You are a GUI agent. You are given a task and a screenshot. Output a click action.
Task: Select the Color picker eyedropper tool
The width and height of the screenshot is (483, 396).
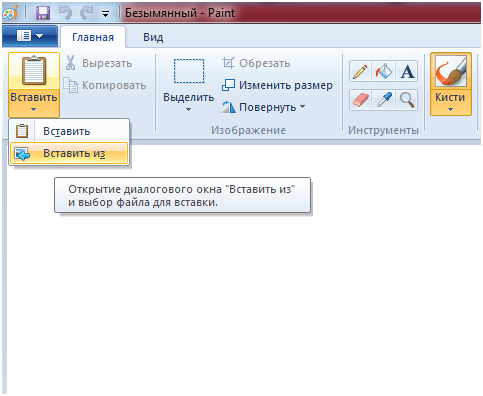[383, 100]
